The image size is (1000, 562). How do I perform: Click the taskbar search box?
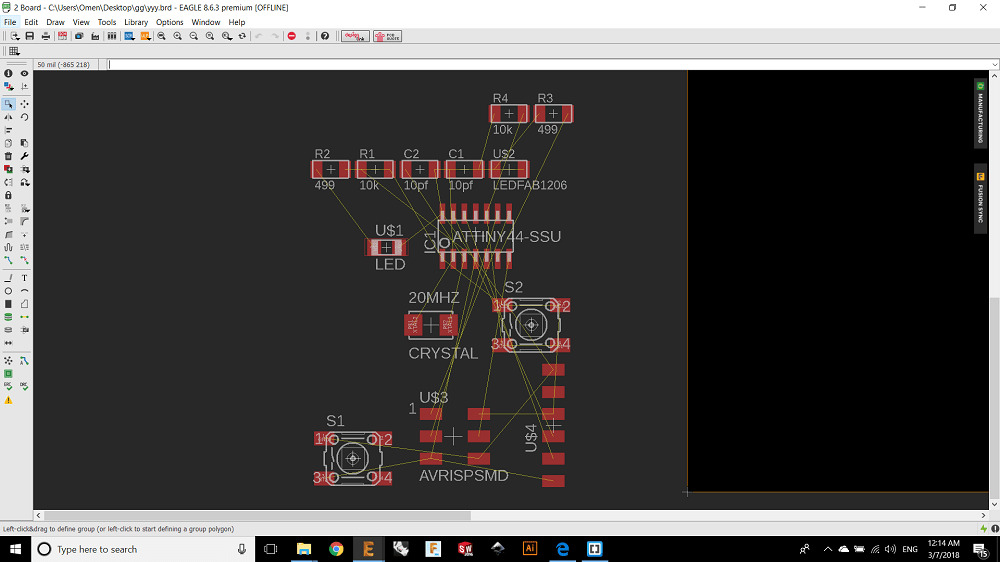(143, 549)
